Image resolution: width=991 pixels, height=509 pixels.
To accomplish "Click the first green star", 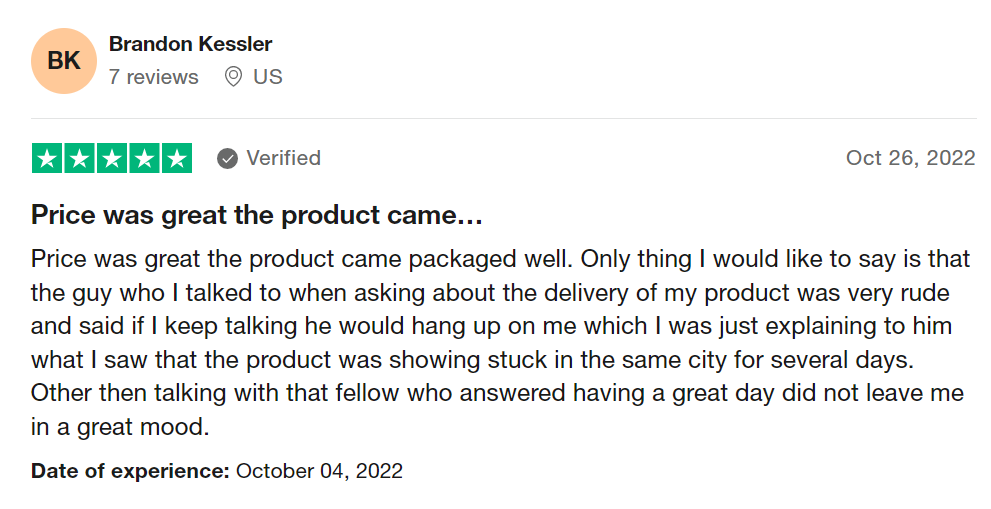I will coord(47,158).
